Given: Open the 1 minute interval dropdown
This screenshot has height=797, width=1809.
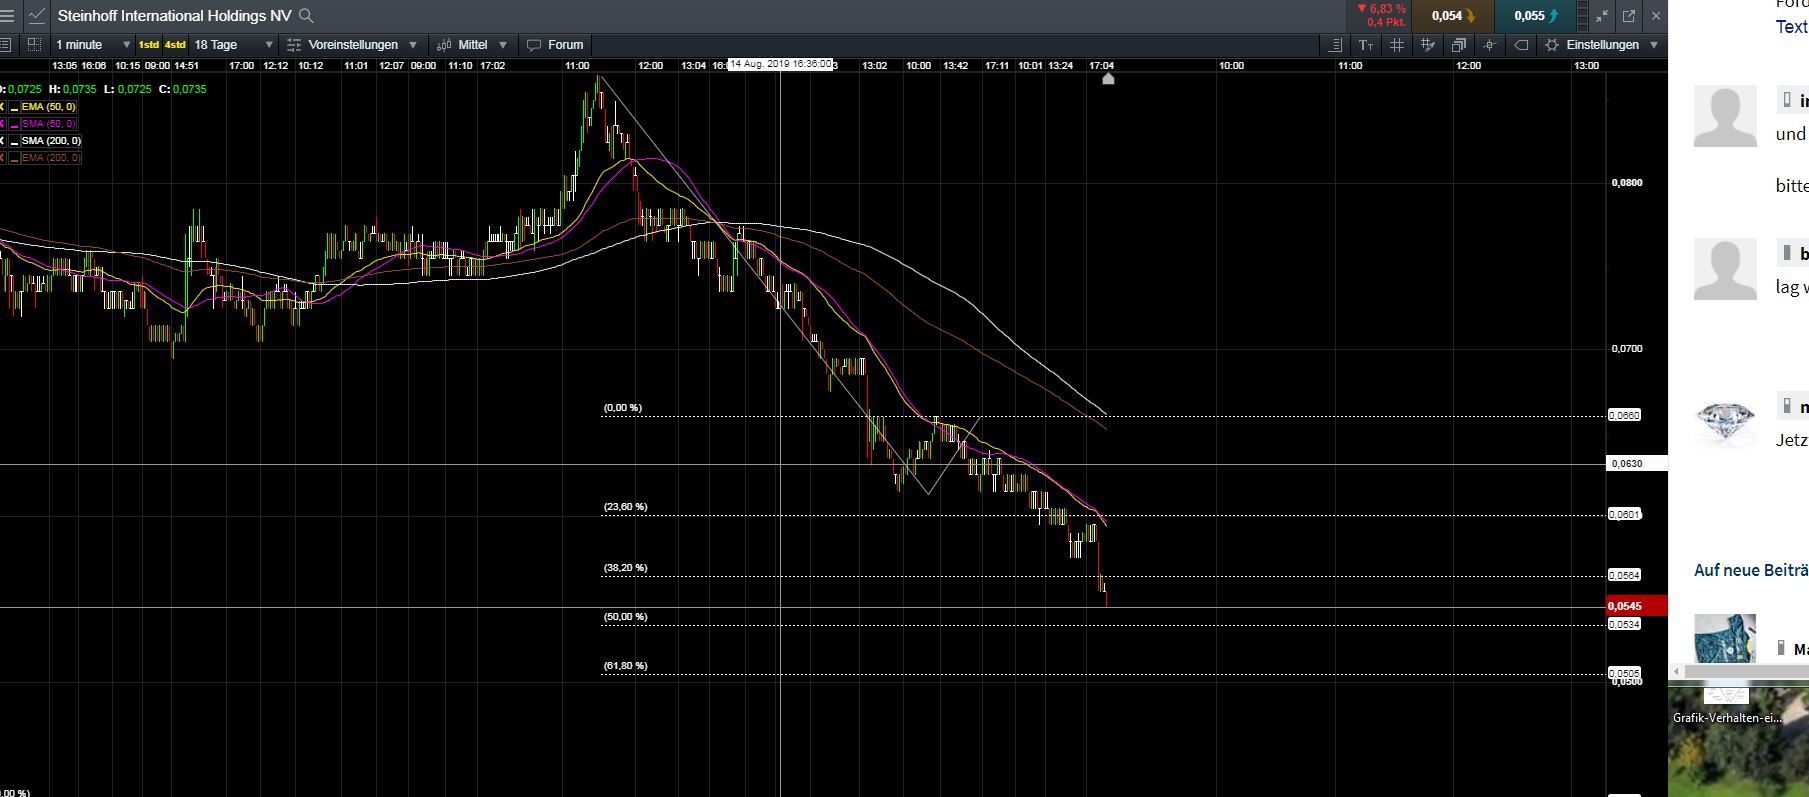Looking at the screenshot, I should [93, 45].
